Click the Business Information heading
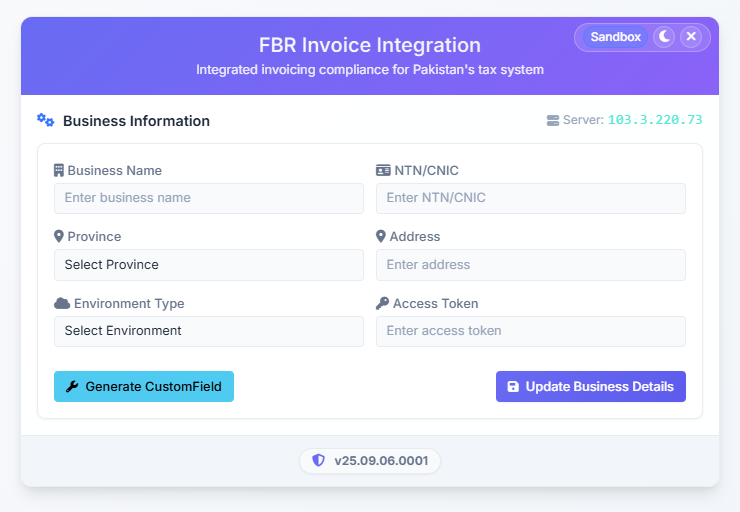Viewport: 740px width, 512px height. click(136, 121)
